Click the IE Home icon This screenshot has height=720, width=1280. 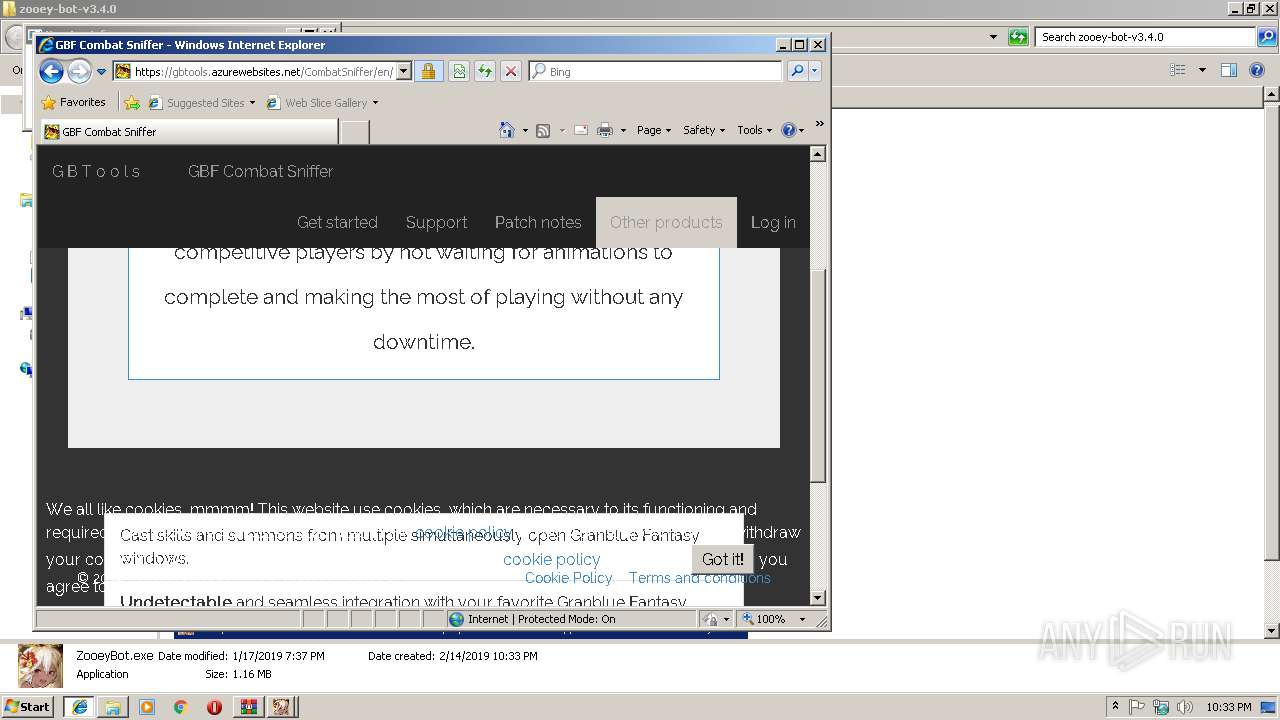point(507,130)
